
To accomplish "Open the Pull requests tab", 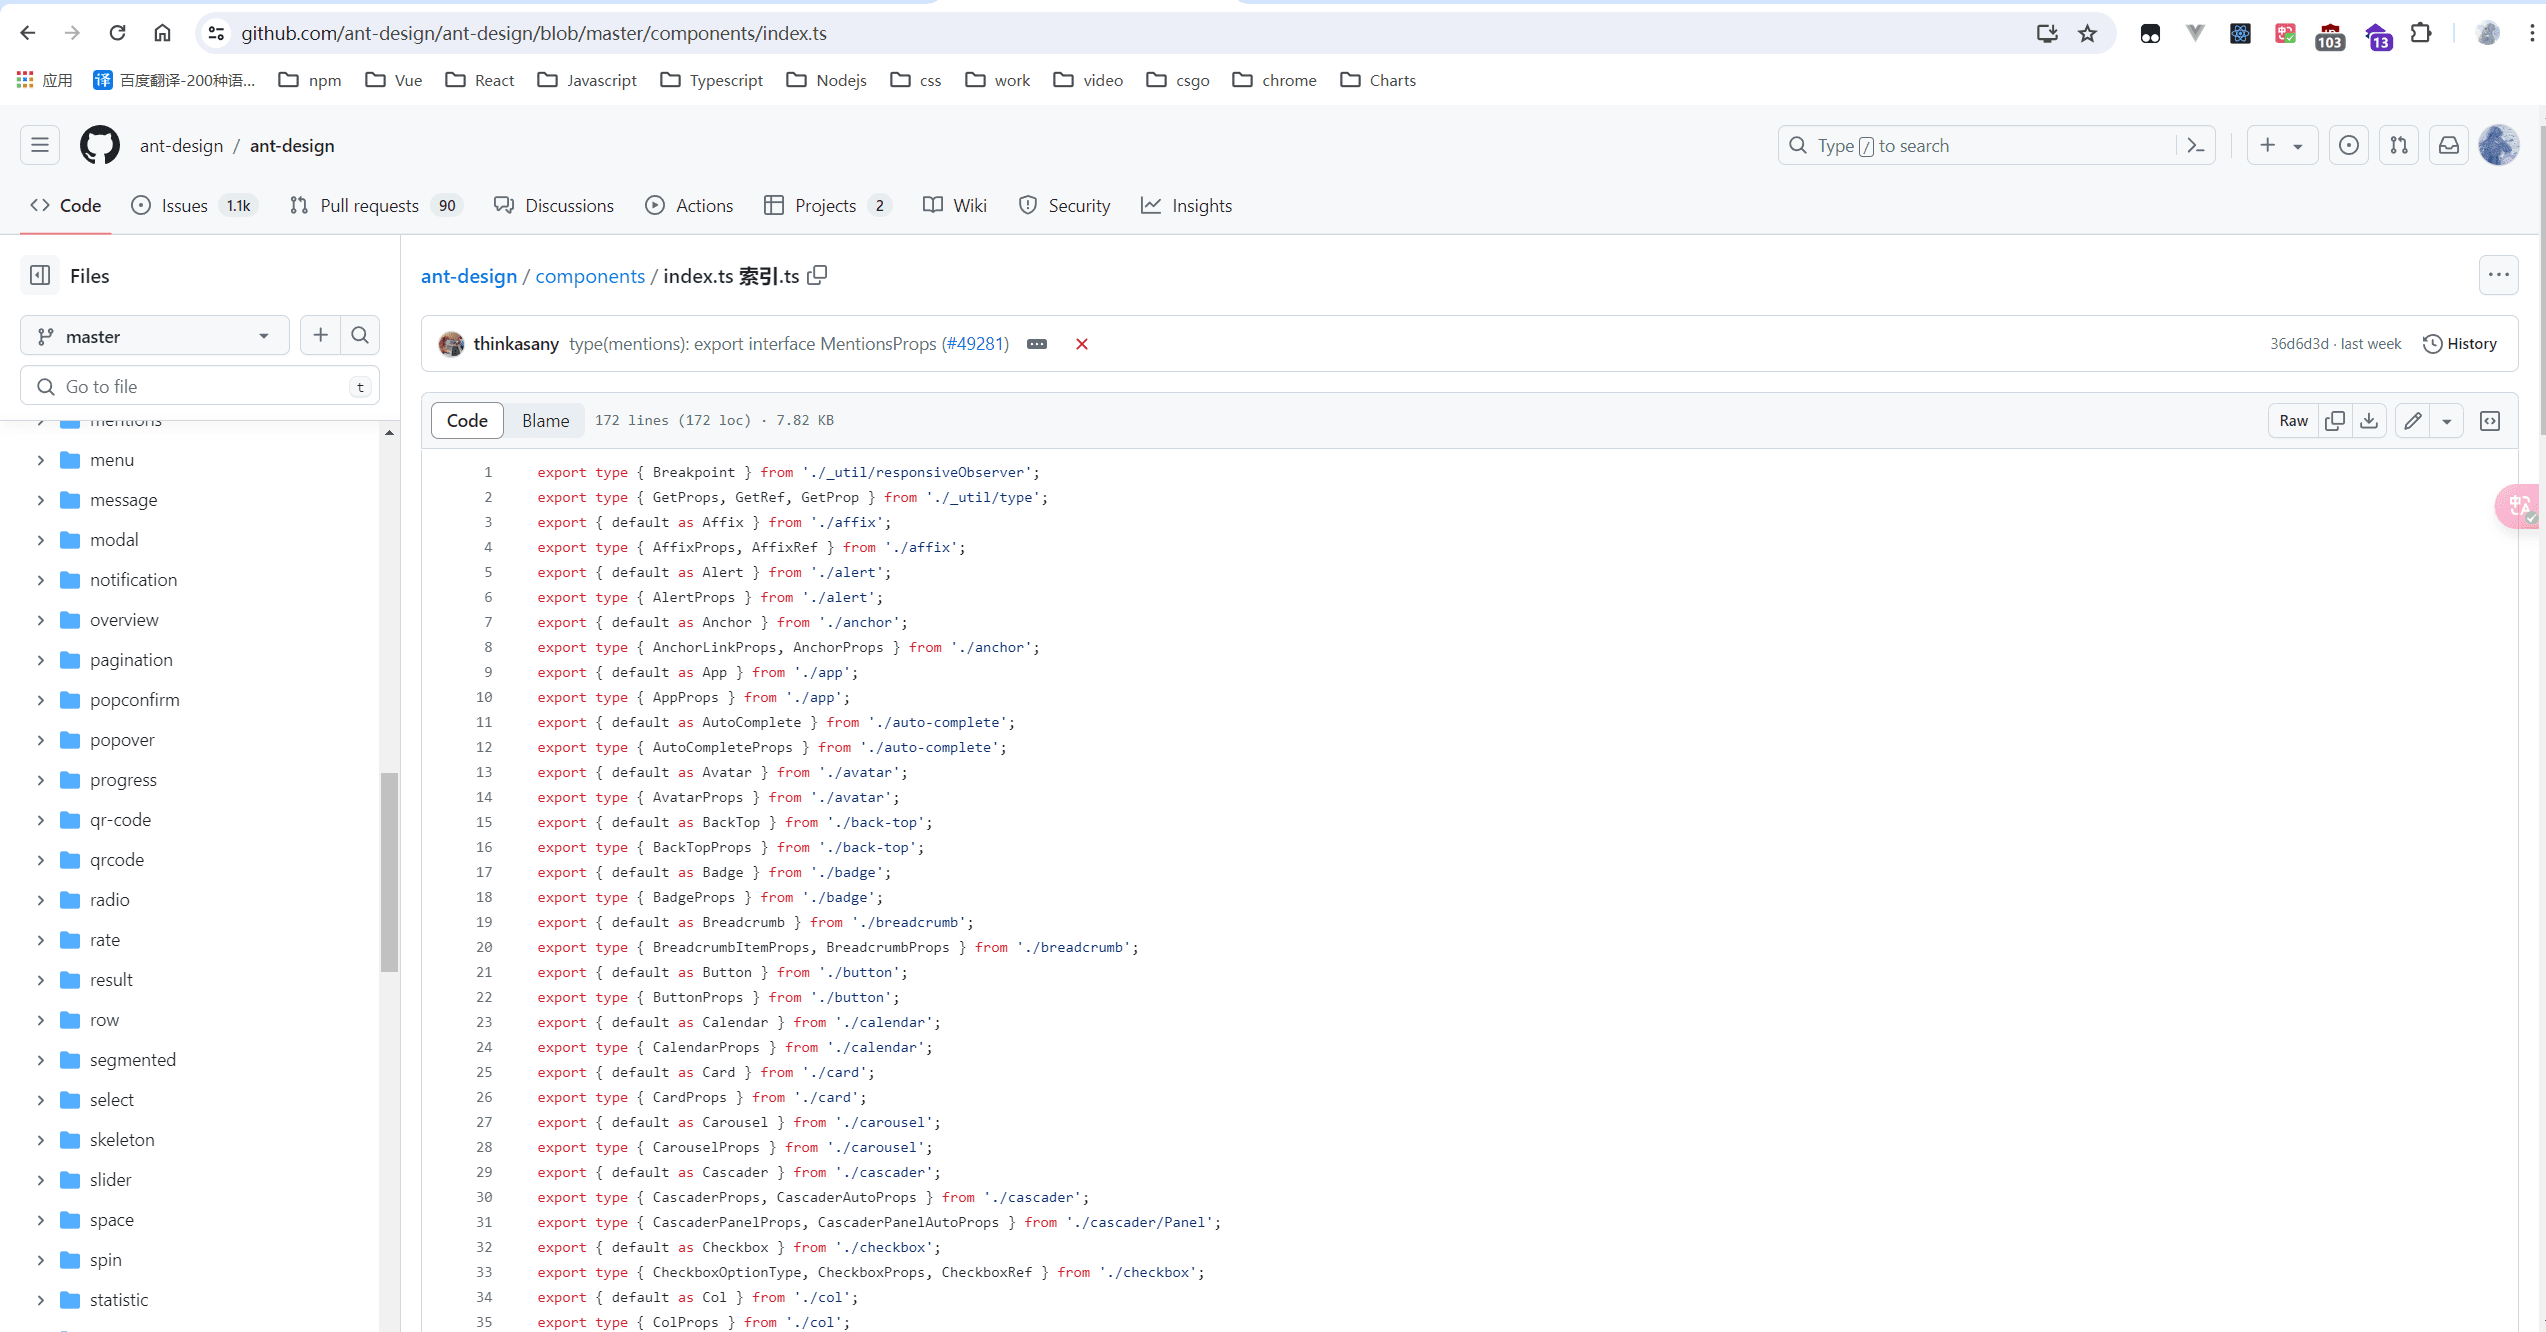I will tap(369, 206).
